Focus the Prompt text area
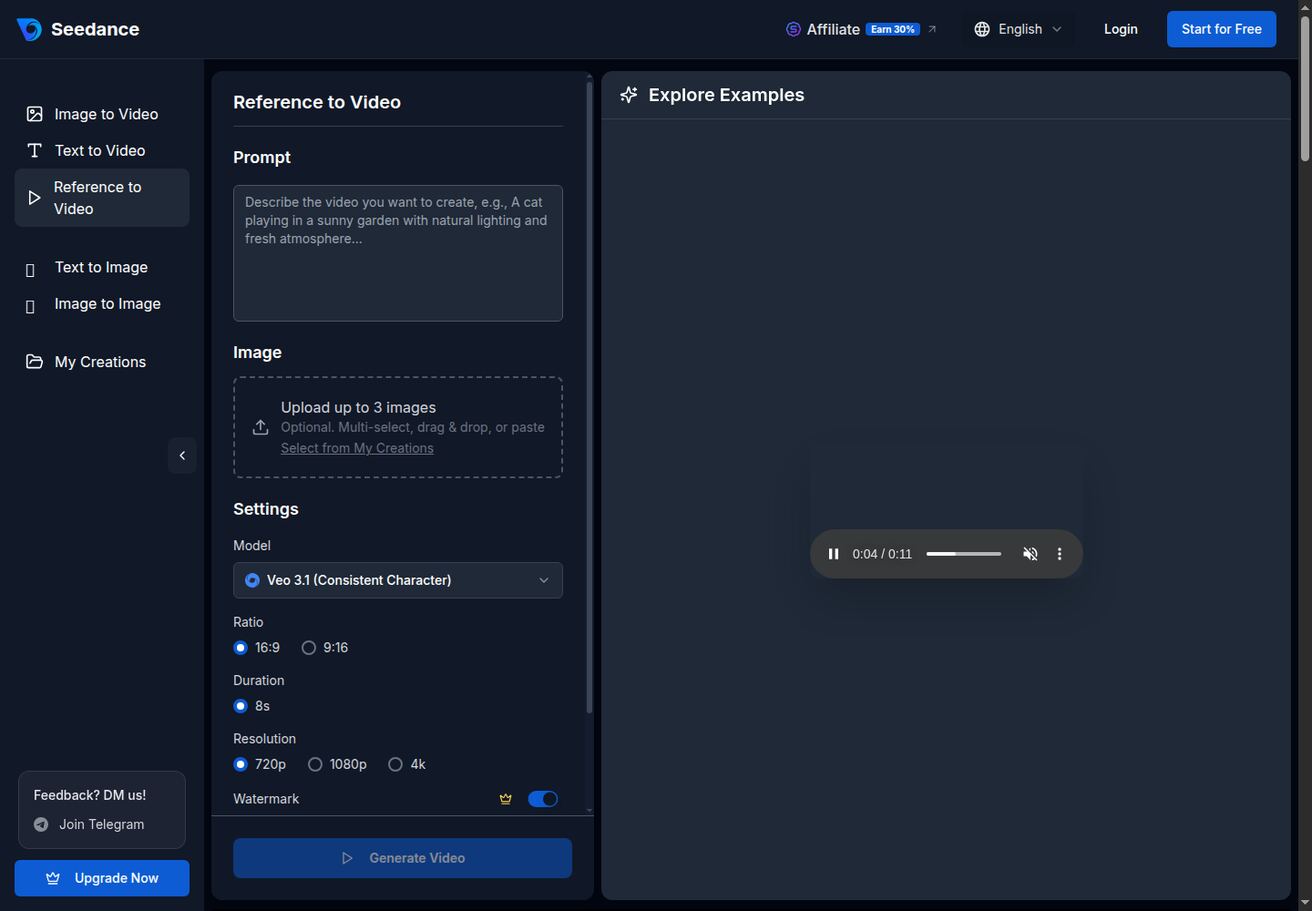 point(398,253)
